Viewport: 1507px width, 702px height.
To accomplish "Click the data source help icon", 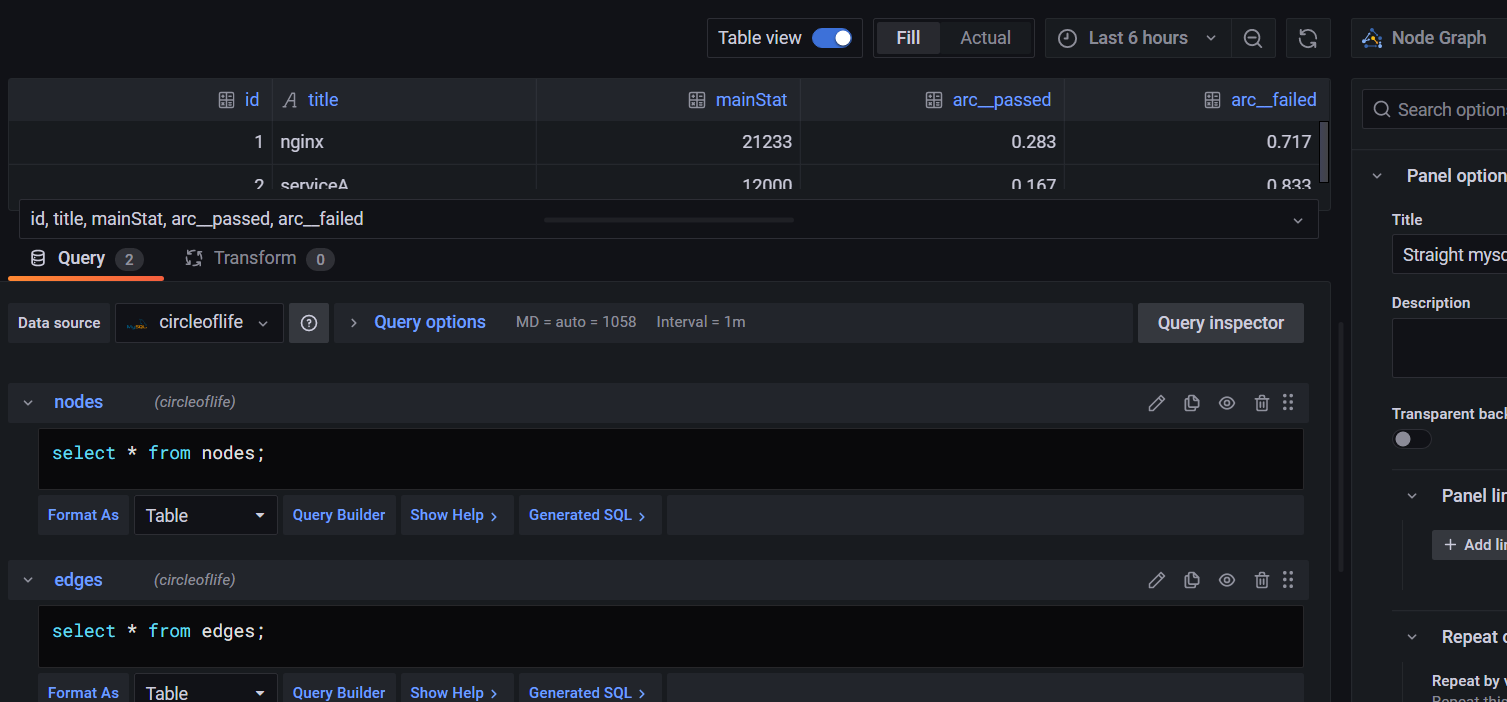I will [x=309, y=323].
